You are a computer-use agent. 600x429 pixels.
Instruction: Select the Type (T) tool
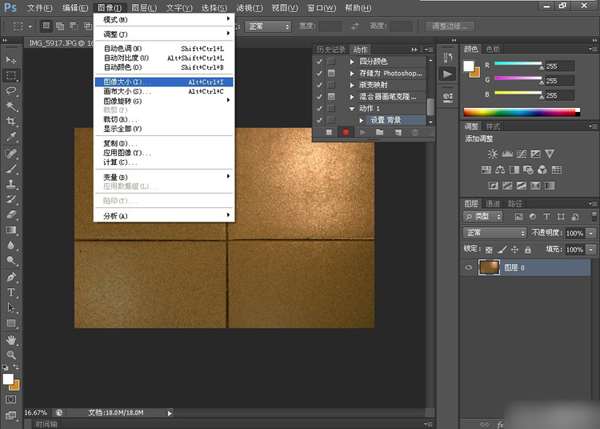point(12,292)
